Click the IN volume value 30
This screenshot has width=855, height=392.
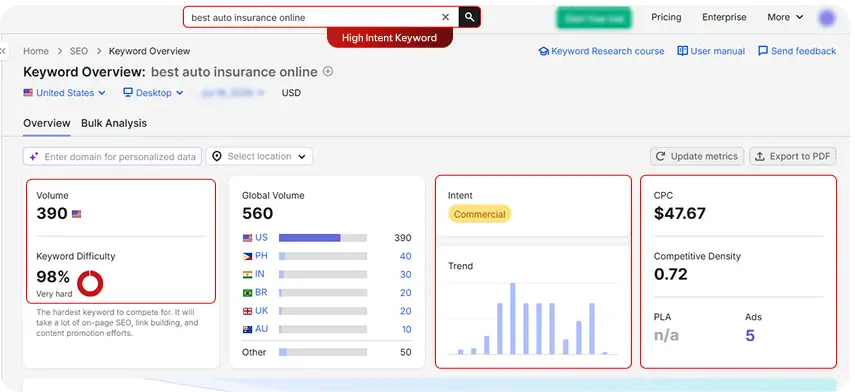[x=405, y=274]
